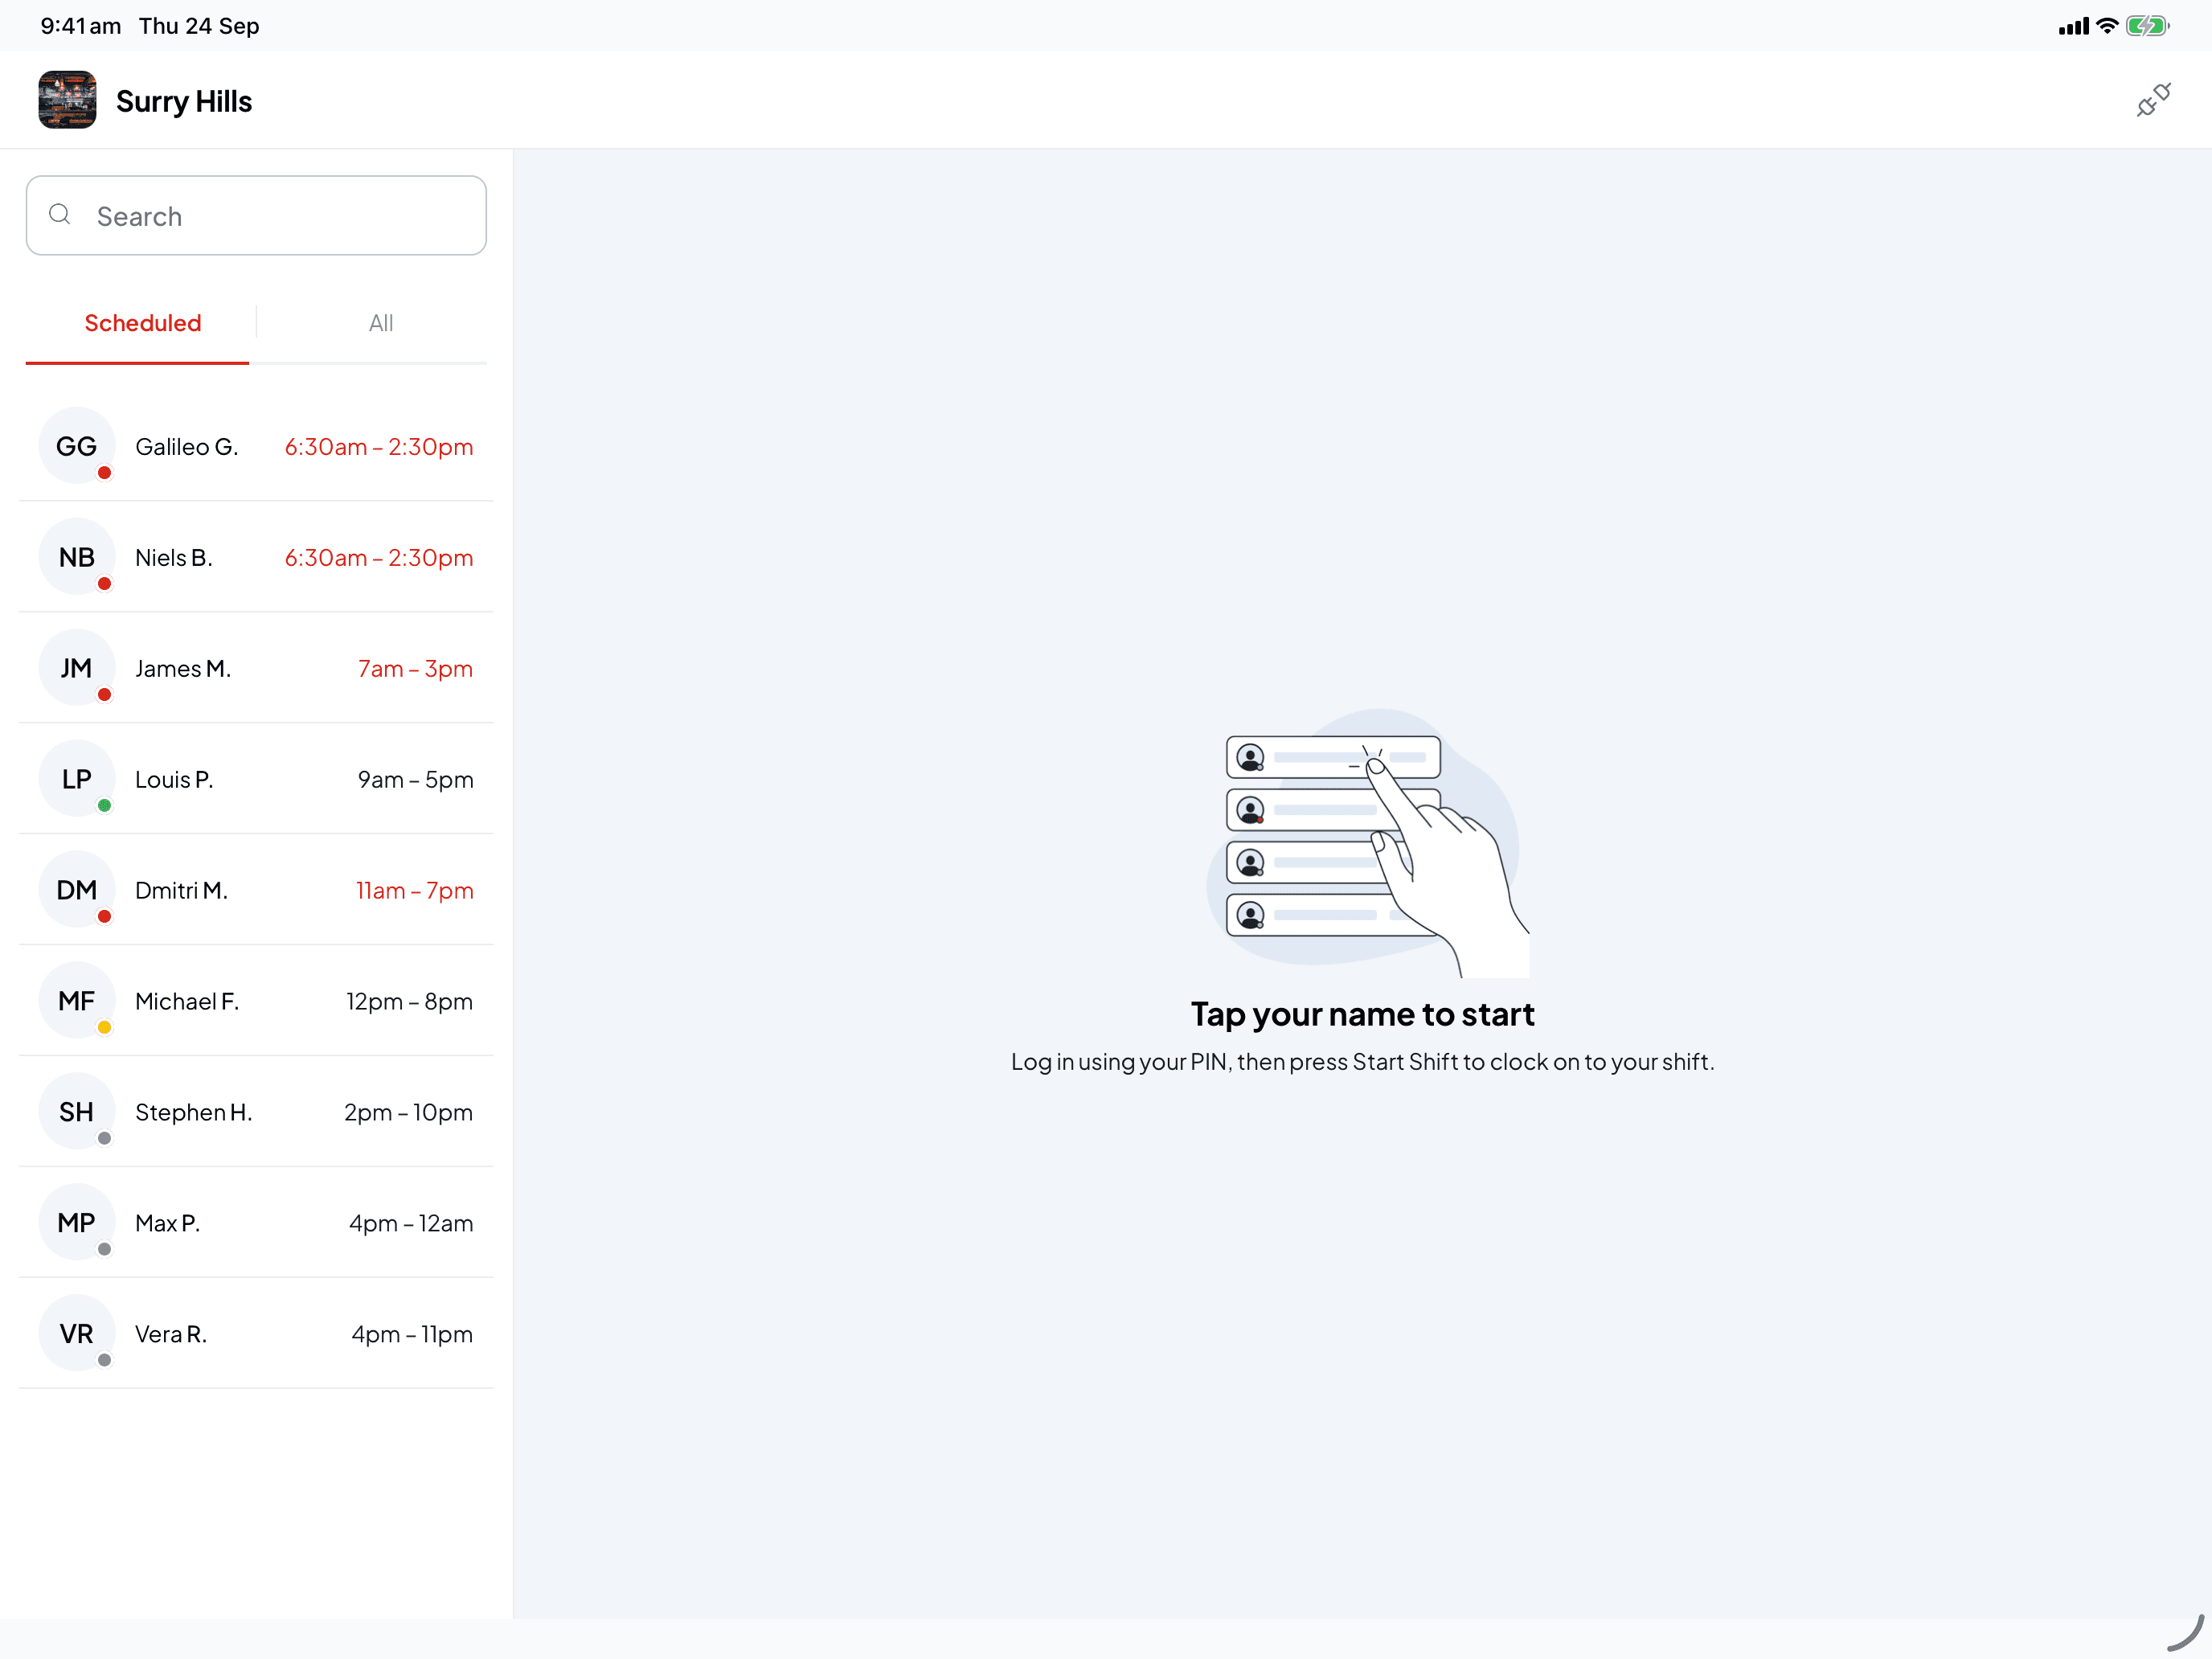Click the 9am – 5pm shift time

point(416,780)
